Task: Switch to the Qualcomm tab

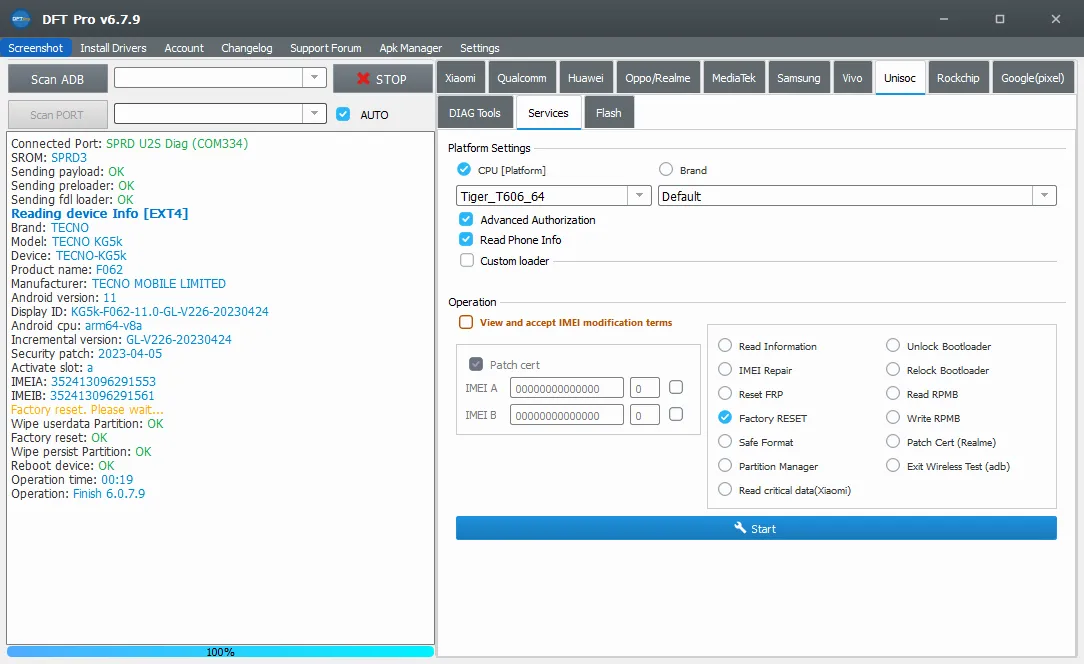Action: [521, 78]
